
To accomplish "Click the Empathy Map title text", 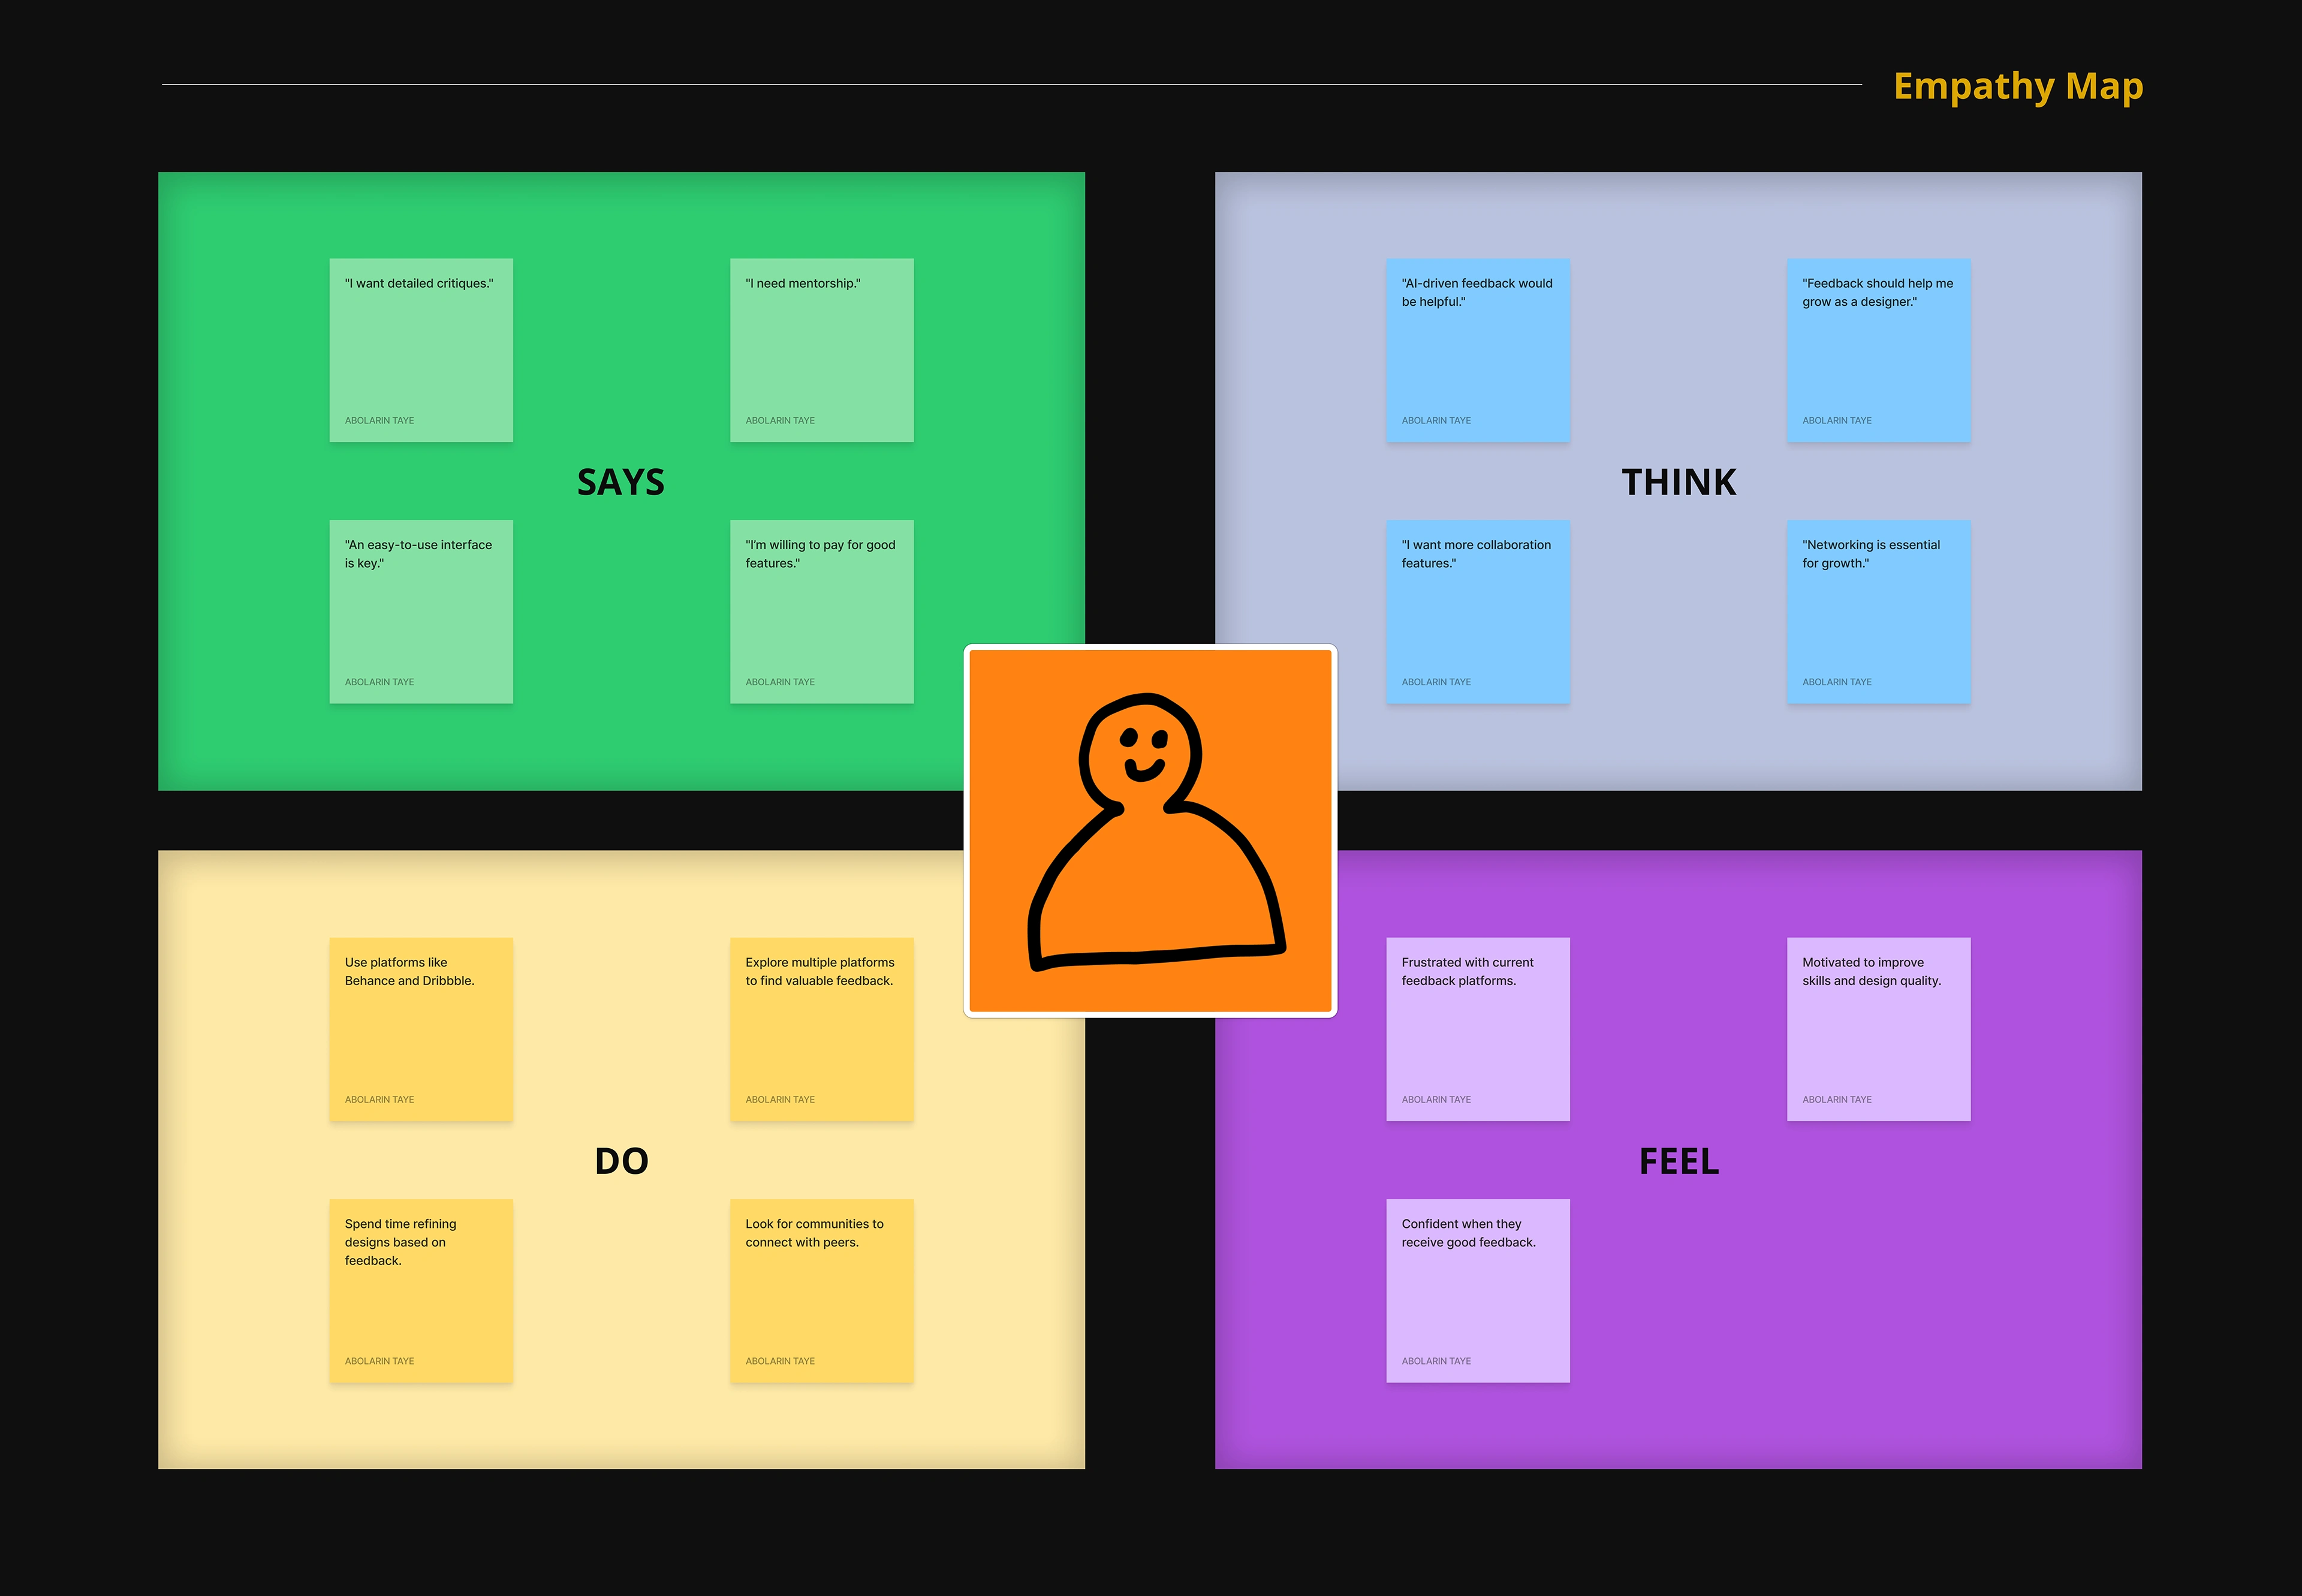I will click(x=2017, y=87).
